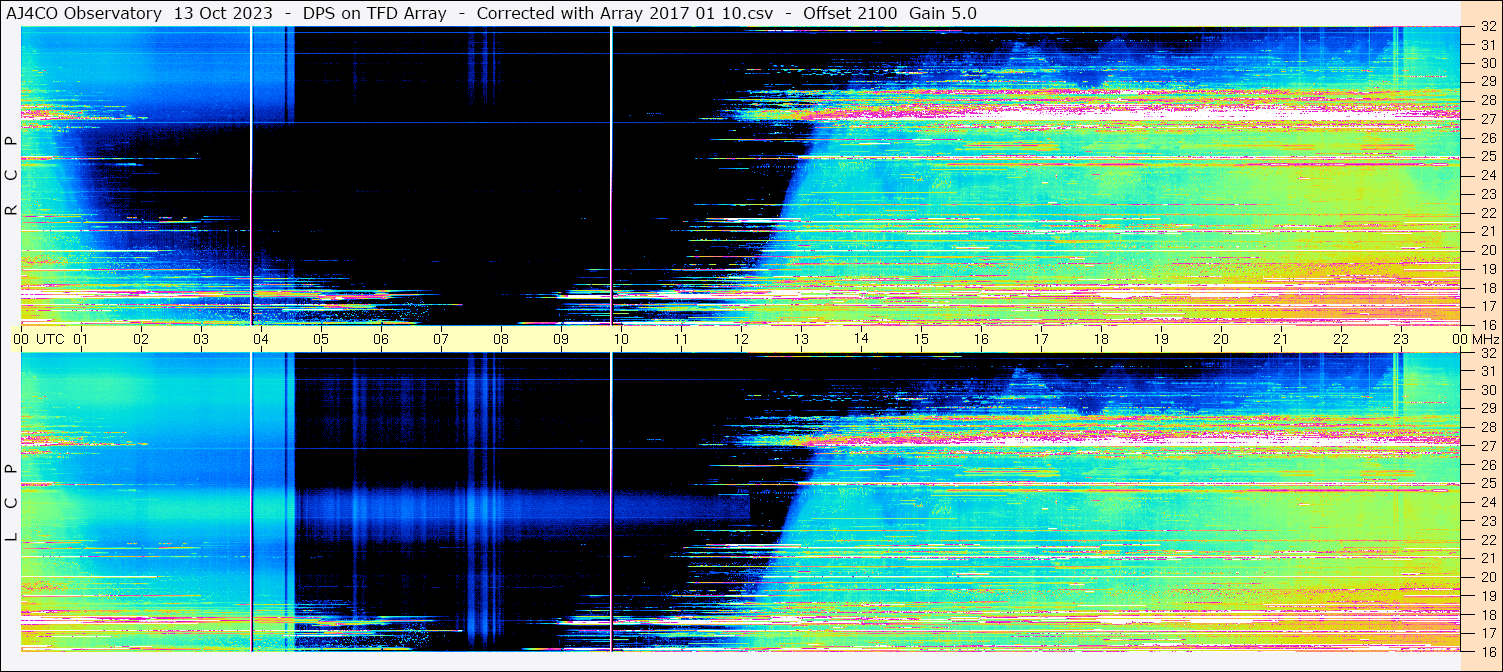Click the AJ4CO Observatory title text

pos(83,13)
